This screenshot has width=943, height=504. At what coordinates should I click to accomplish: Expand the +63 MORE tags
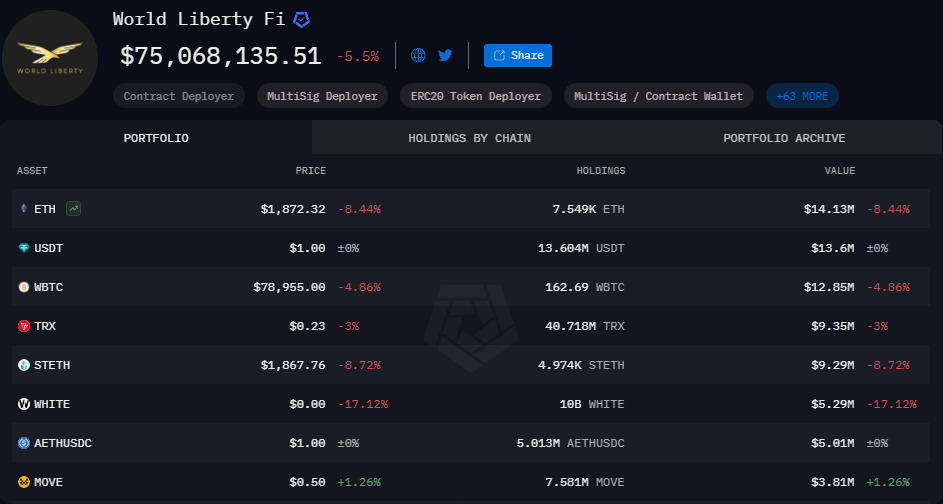click(802, 96)
